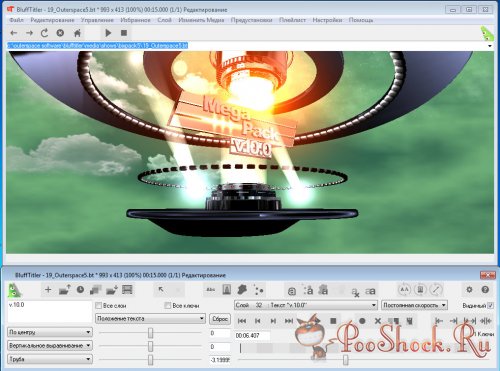Enable the 'Все ключи' checkbox
Viewport: 500px width, 371px height.
(168, 305)
